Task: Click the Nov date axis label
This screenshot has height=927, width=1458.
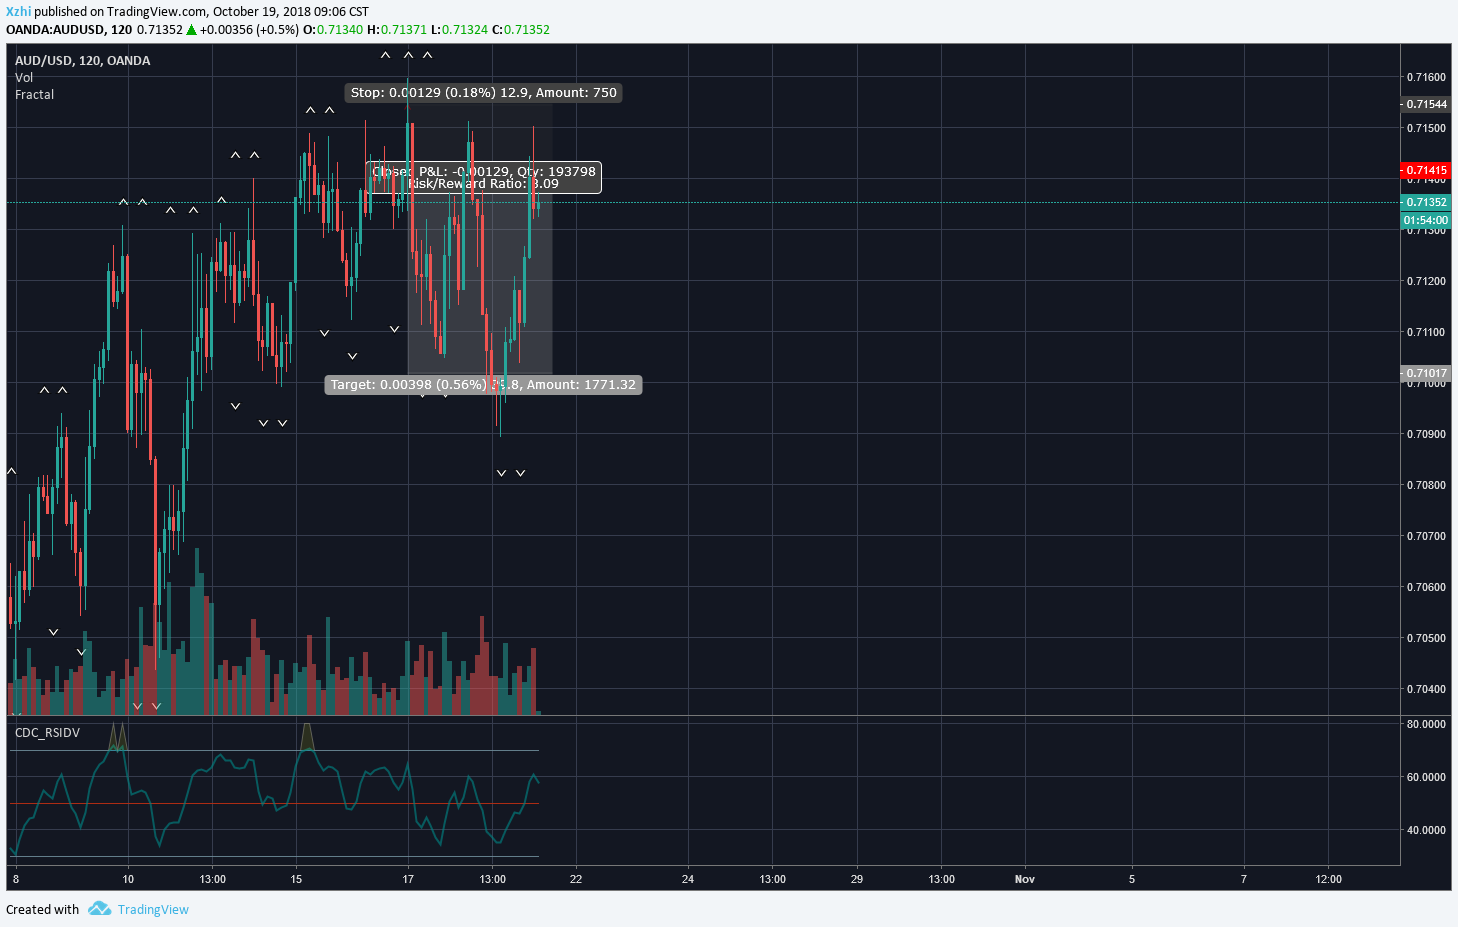Action: (x=1025, y=879)
